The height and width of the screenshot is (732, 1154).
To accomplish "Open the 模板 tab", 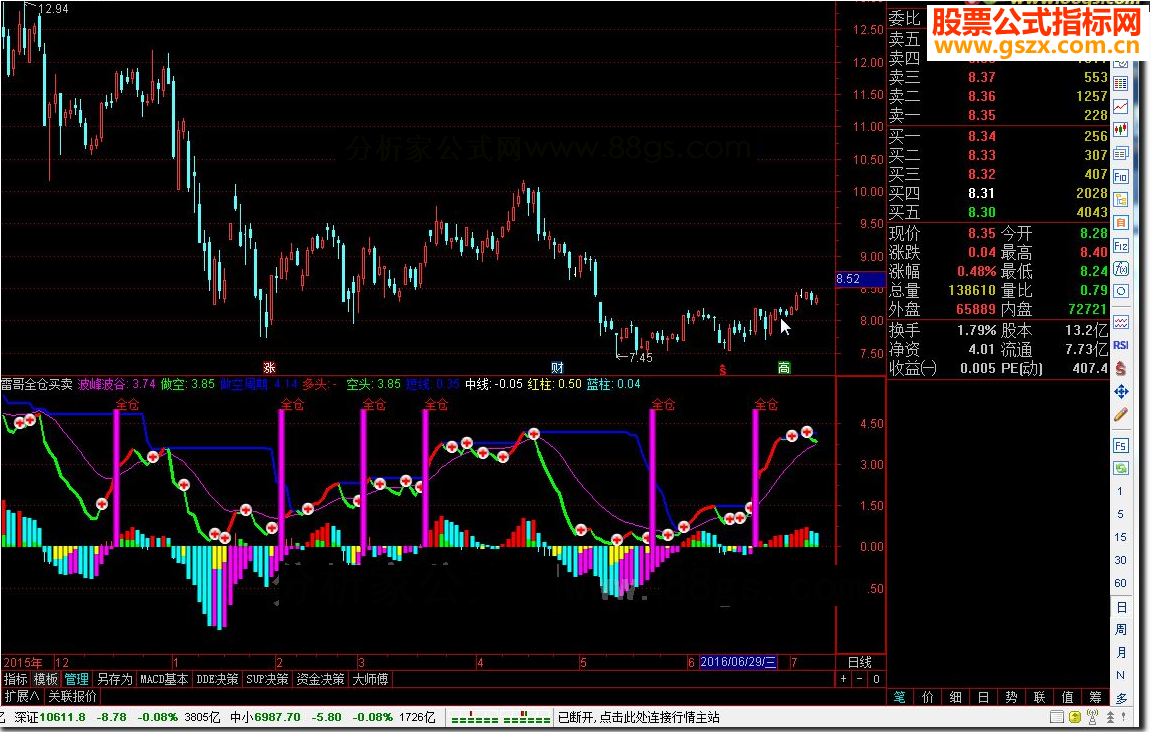I will [x=46, y=679].
